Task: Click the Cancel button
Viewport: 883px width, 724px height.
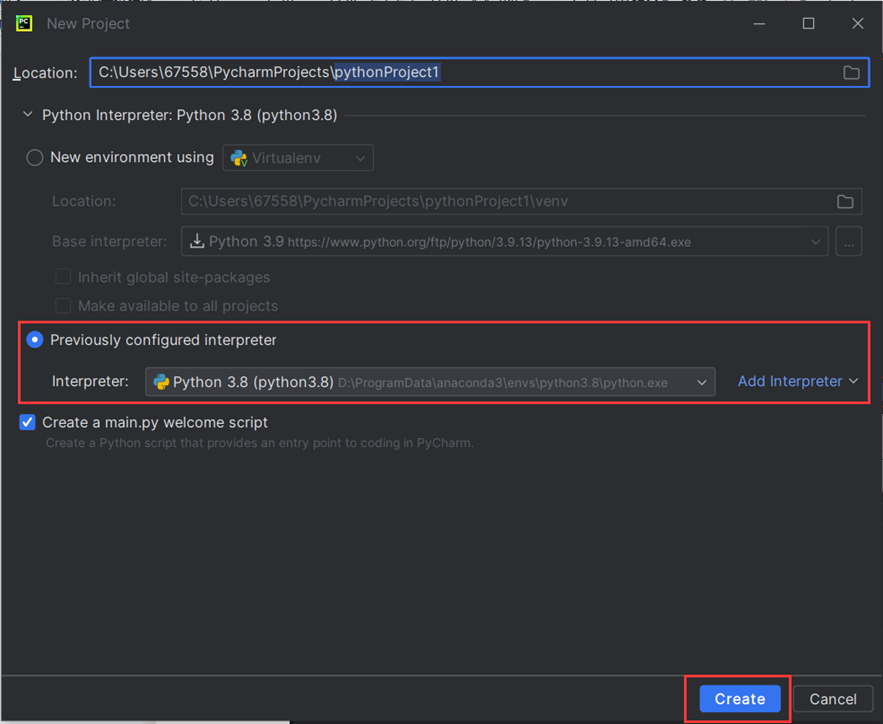Action: [833, 699]
